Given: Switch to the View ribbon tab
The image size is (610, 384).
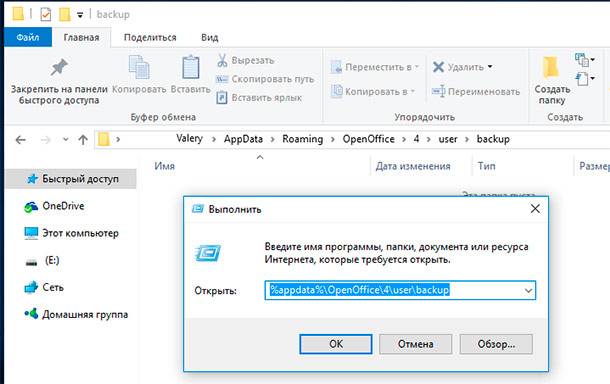Looking at the screenshot, I should click(210, 38).
